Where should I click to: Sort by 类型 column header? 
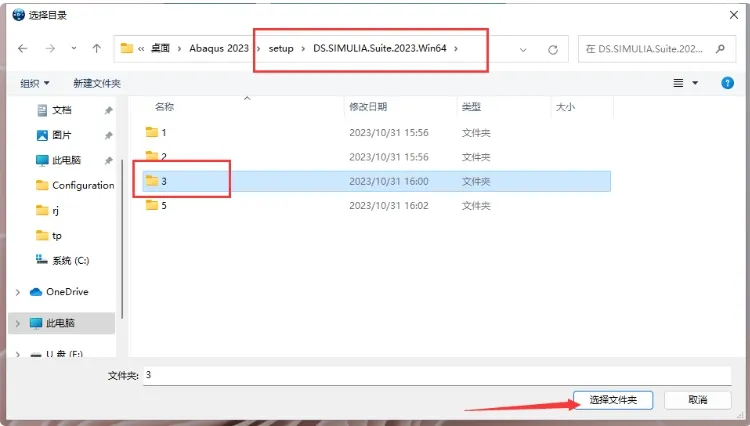(x=471, y=107)
